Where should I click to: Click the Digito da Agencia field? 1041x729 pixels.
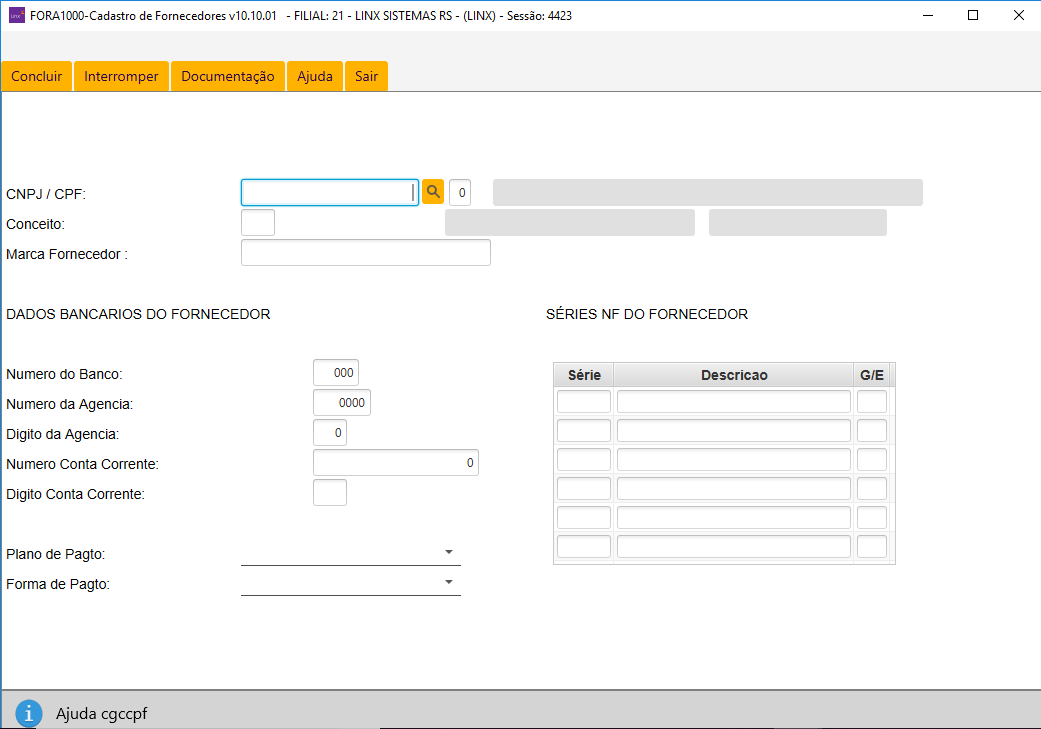pos(330,432)
